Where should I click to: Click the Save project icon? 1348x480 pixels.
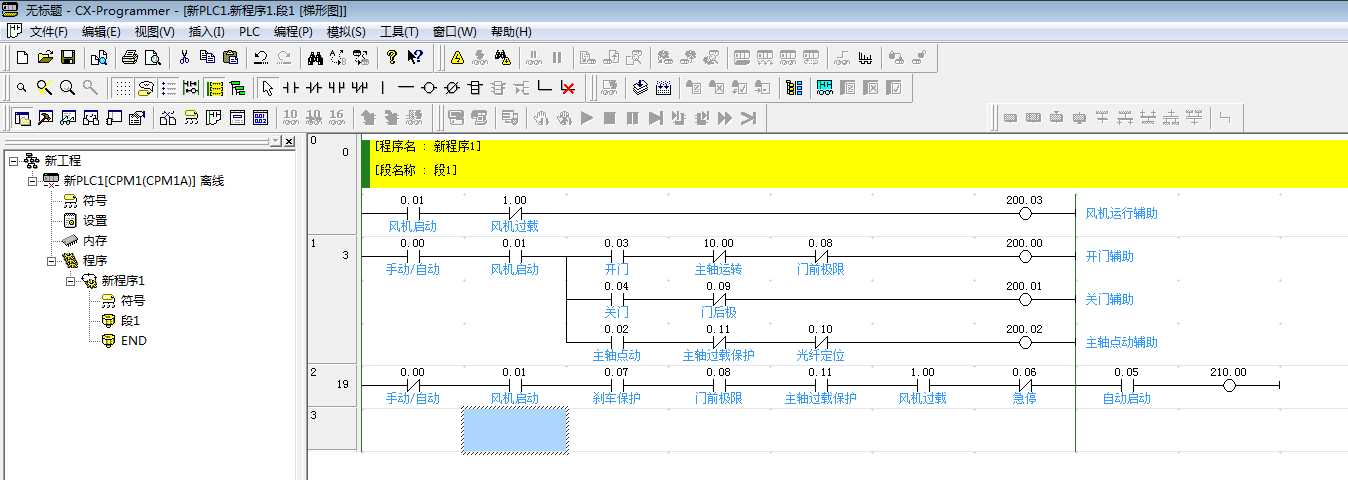pos(68,58)
